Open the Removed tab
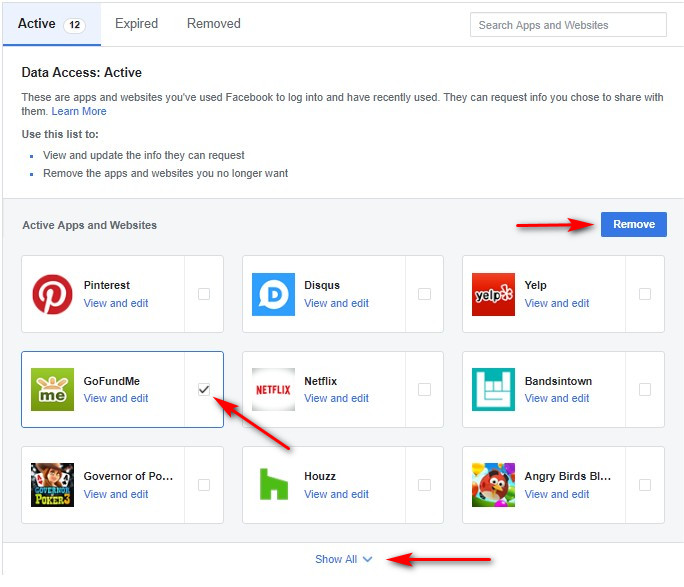The width and height of the screenshot is (684, 587). click(x=214, y=24)
